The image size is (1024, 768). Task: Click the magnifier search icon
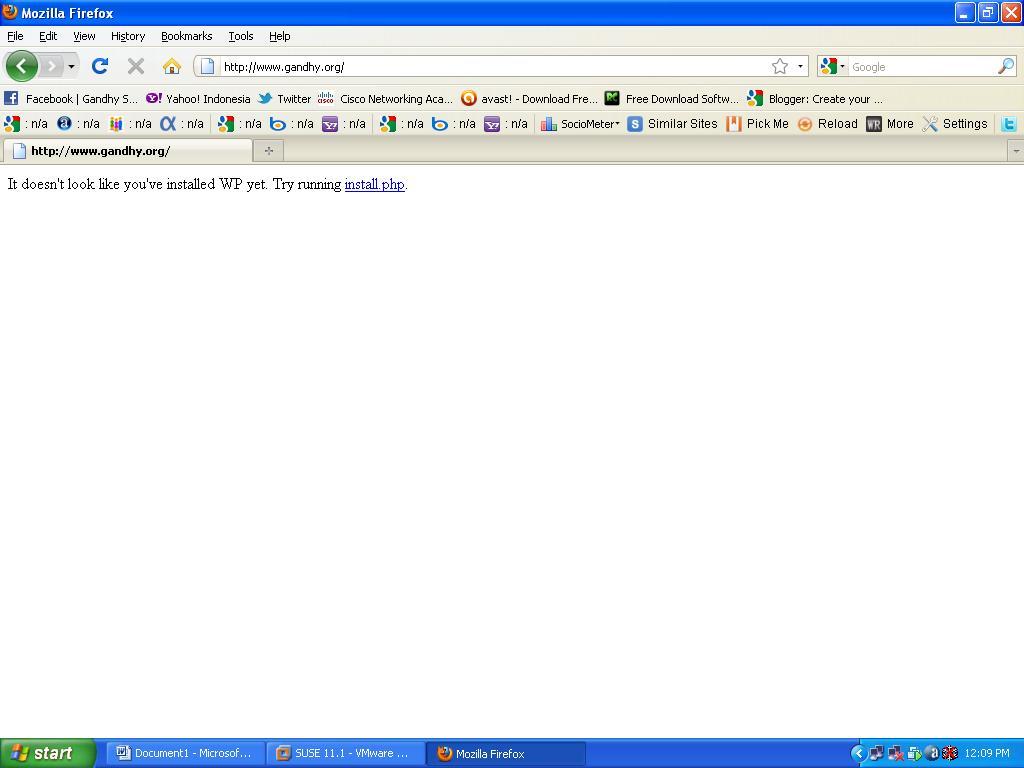[x=1006, y=66]
